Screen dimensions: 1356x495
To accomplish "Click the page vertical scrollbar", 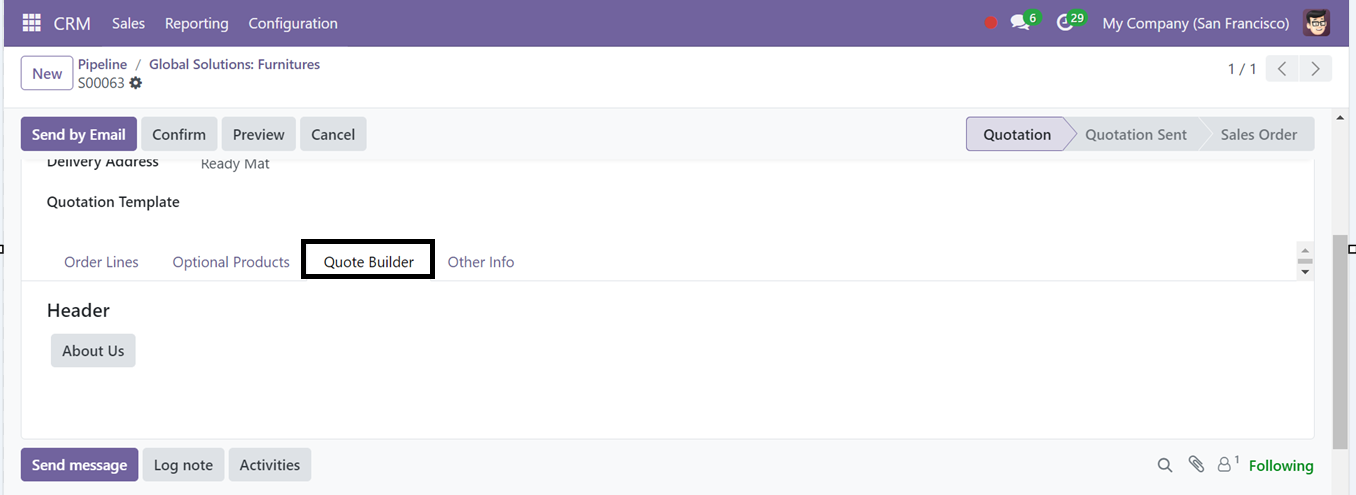I will click(1340, 340).
